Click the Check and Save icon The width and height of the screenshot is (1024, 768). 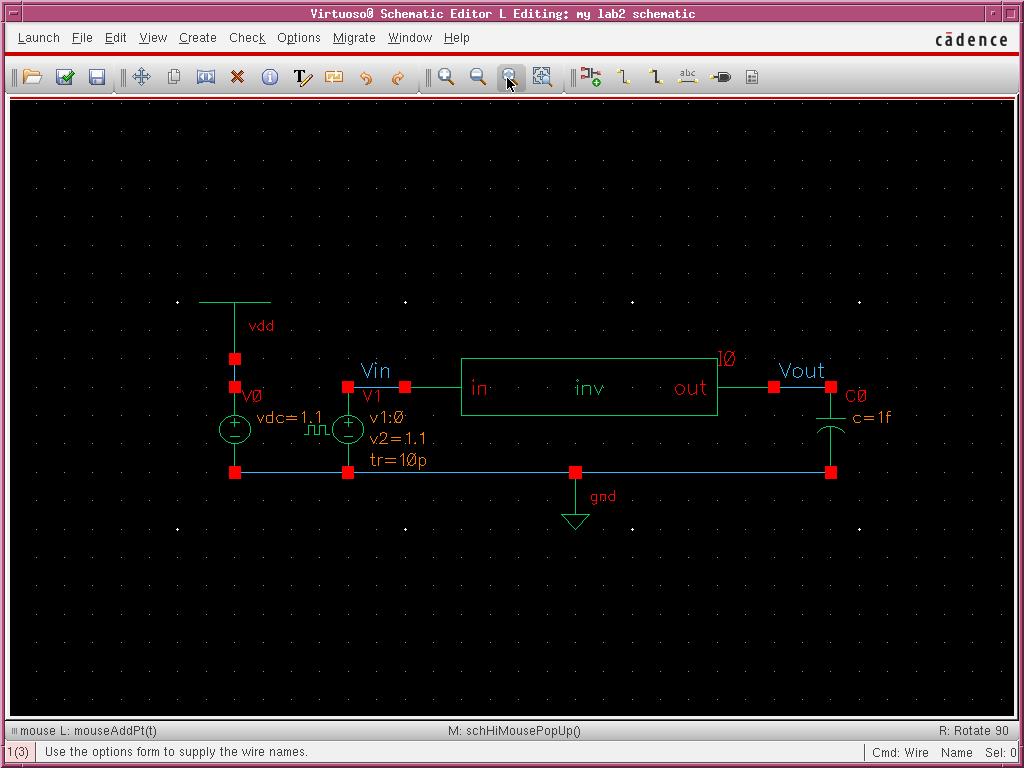tap(65, 77)
